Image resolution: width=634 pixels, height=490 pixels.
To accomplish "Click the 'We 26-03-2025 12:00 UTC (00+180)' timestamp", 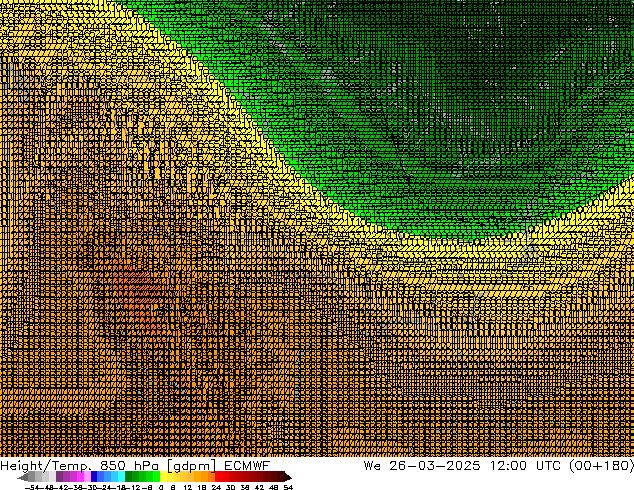I will pos(499,466).
